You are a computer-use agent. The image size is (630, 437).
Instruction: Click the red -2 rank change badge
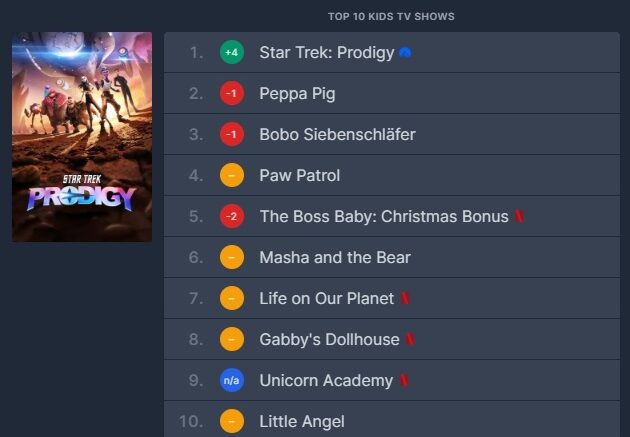pyautogui.click(x=232, y=216)
